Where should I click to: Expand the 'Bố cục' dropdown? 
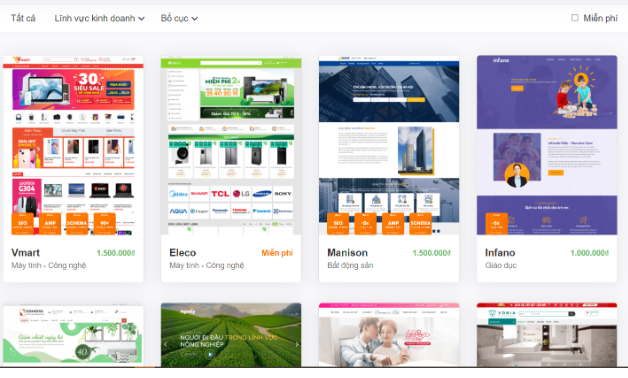tap(179, 18)
